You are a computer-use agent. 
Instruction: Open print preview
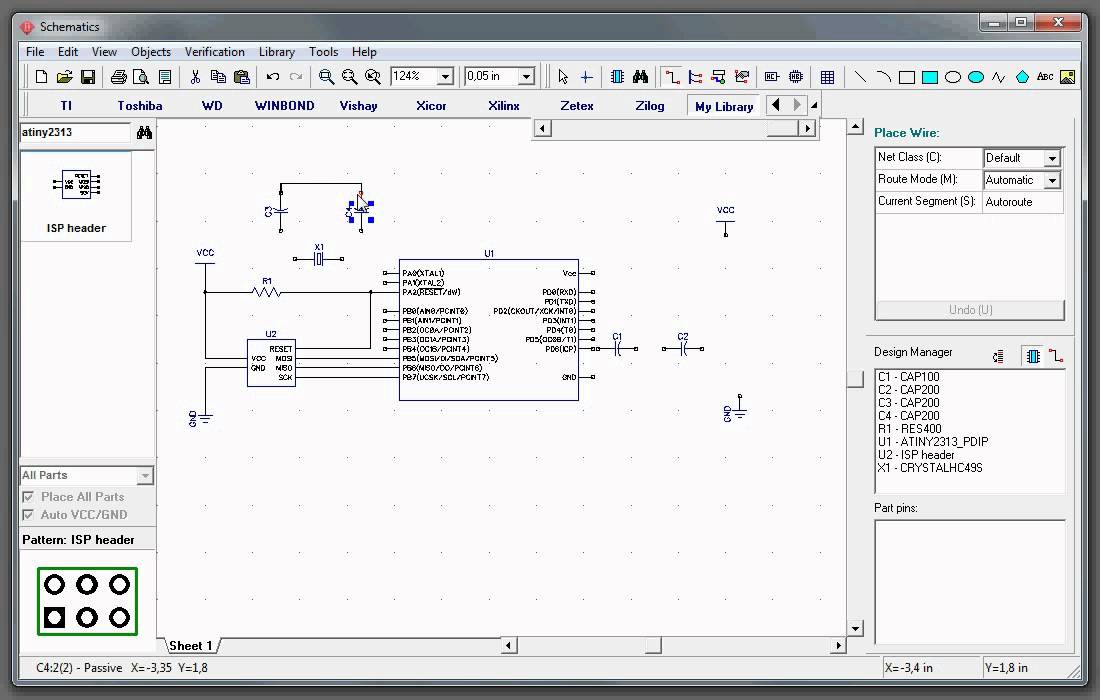coord(141,76)
